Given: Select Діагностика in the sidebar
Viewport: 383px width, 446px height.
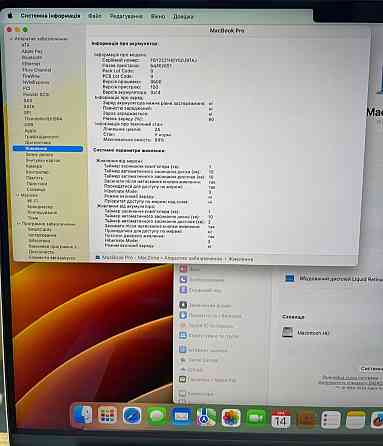Looking at the screenshot, I should point(38,142).
